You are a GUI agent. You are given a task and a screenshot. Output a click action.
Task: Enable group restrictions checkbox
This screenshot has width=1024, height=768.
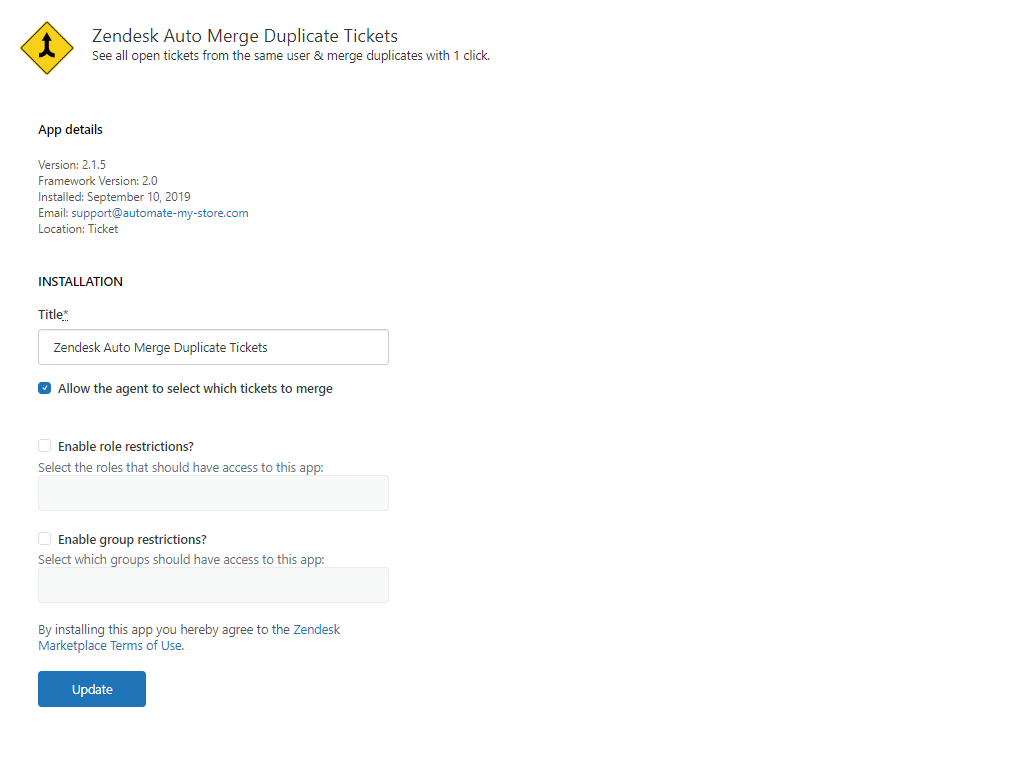pyautogui.click(x=44, y=538)
